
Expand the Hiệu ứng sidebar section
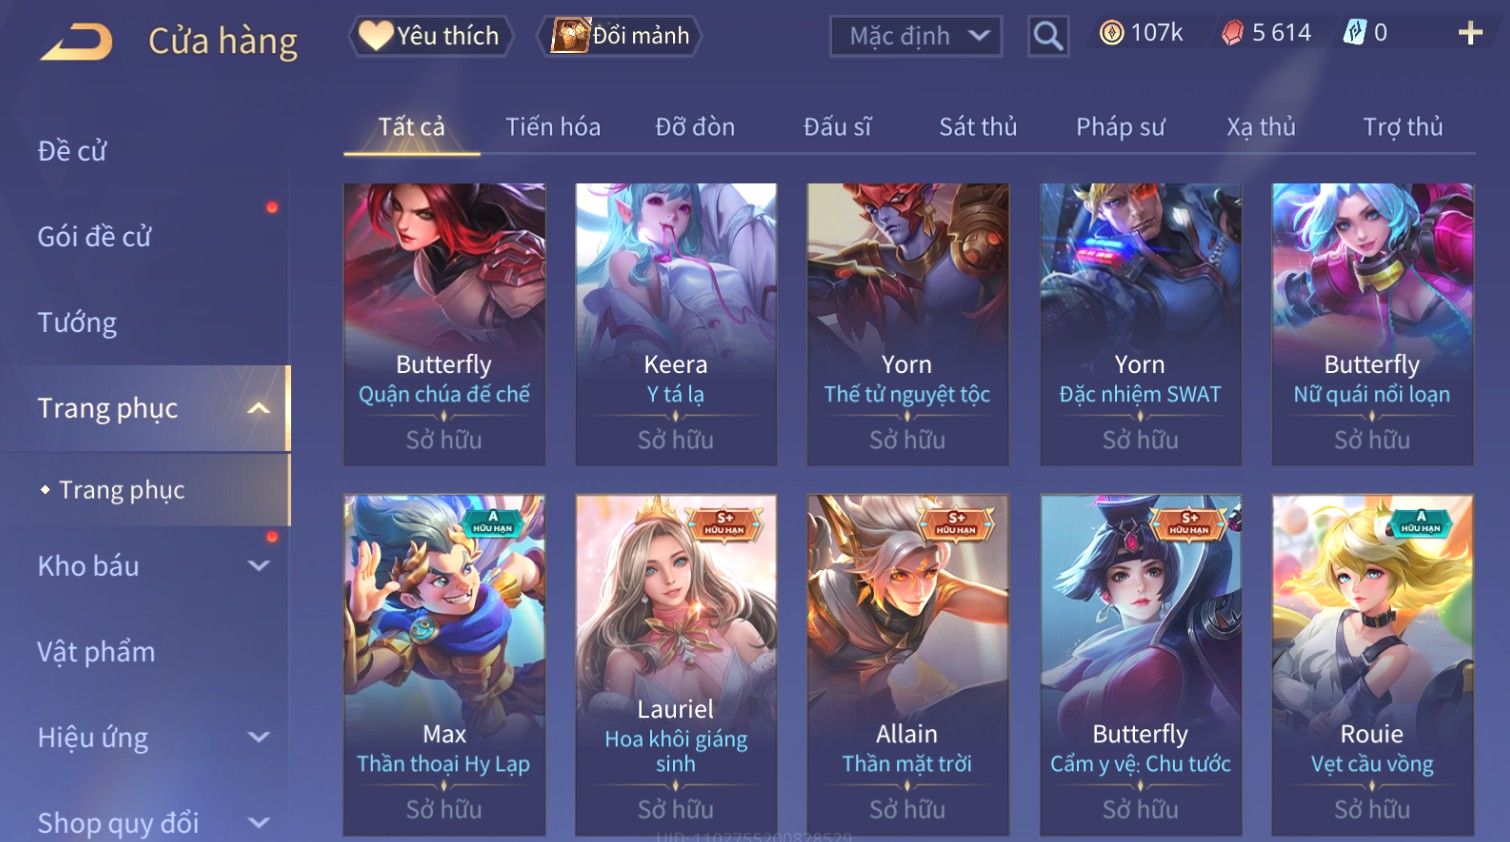258,738
